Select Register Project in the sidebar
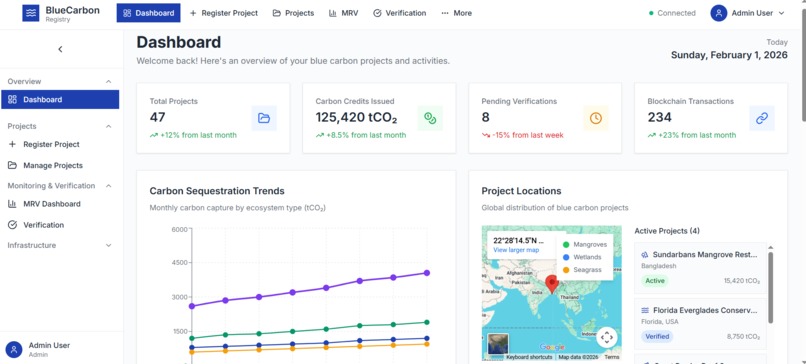 (x=60, y=144)
